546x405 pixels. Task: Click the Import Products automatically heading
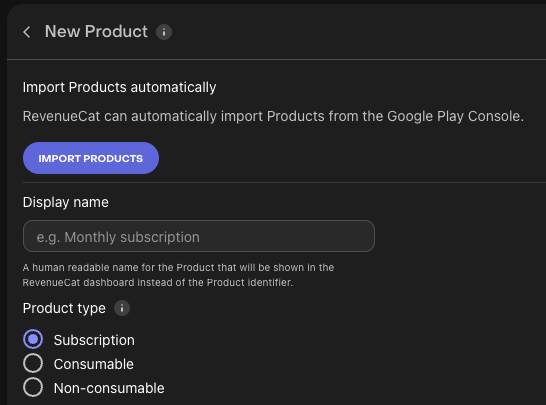point(119,87)
